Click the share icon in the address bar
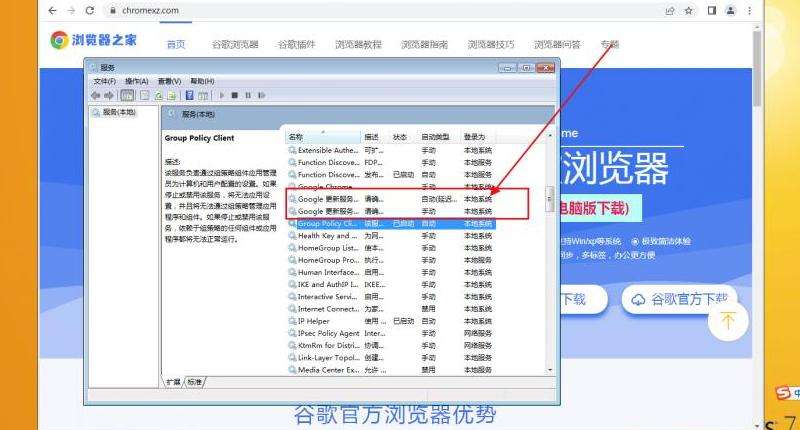The height and width of the screenshot is (430, 800). tap(670, 10)
